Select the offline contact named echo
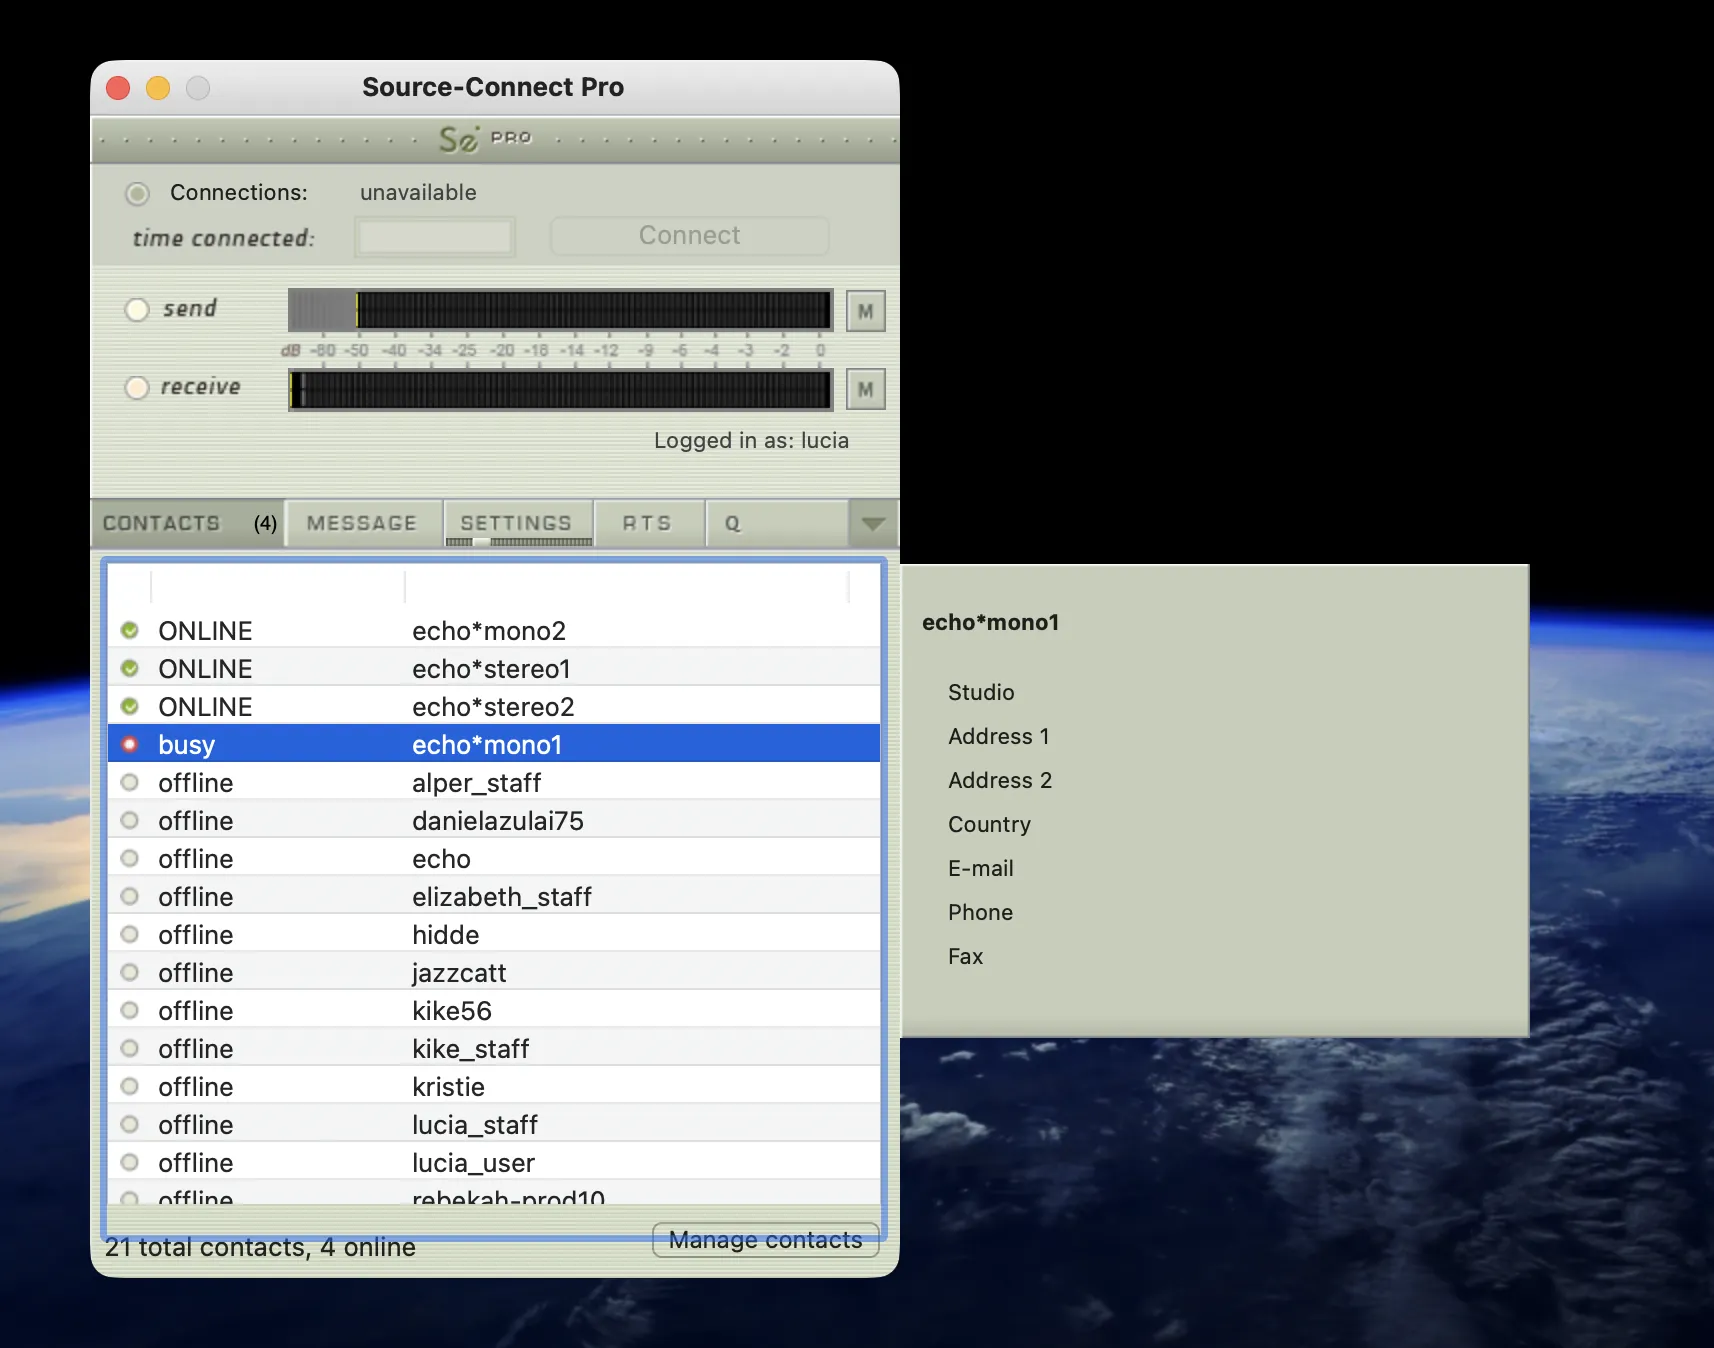Image resolution: width=1714 pixels, height=1348 pixels. tap(494, 858)
